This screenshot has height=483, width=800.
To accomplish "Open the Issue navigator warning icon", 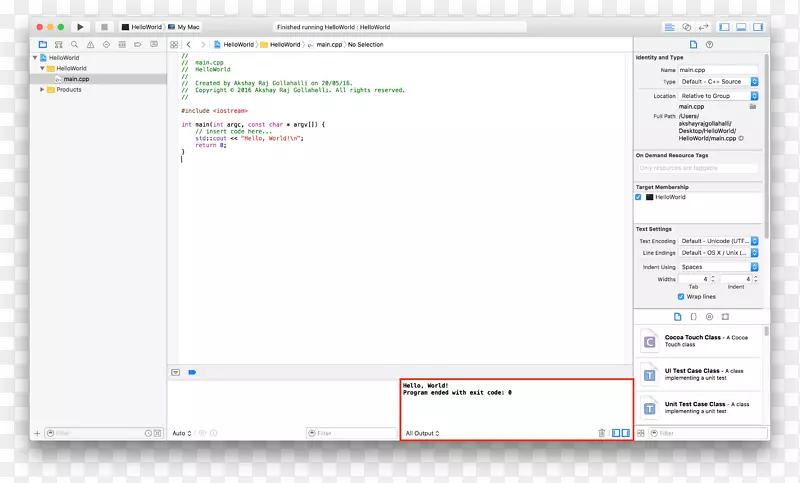I will pyautogui.click(x=90, y=45).
